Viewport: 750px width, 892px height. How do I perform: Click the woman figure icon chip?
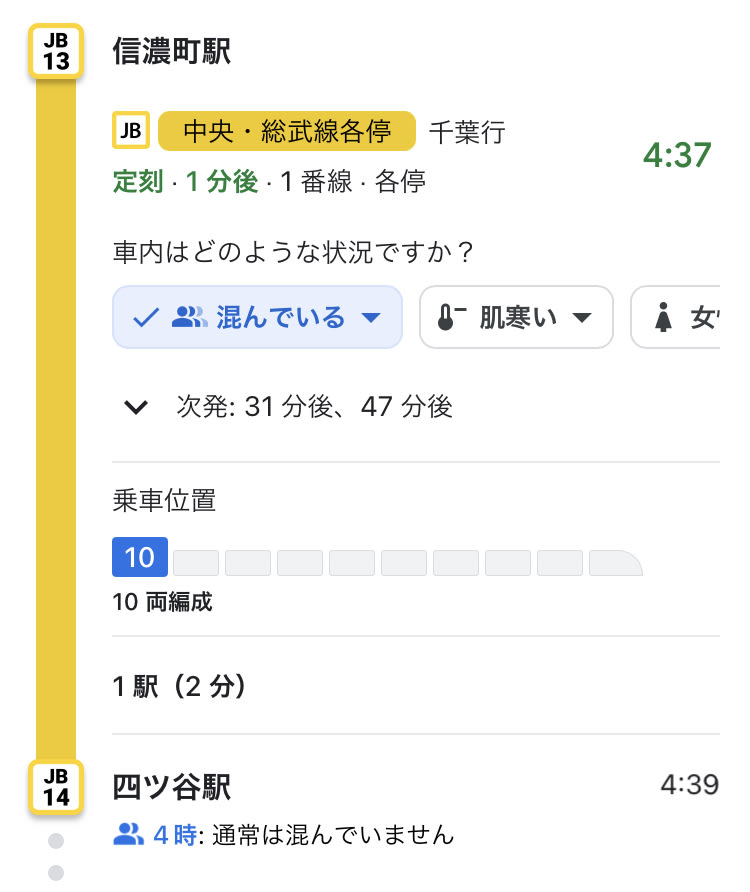tap(675, 317)
